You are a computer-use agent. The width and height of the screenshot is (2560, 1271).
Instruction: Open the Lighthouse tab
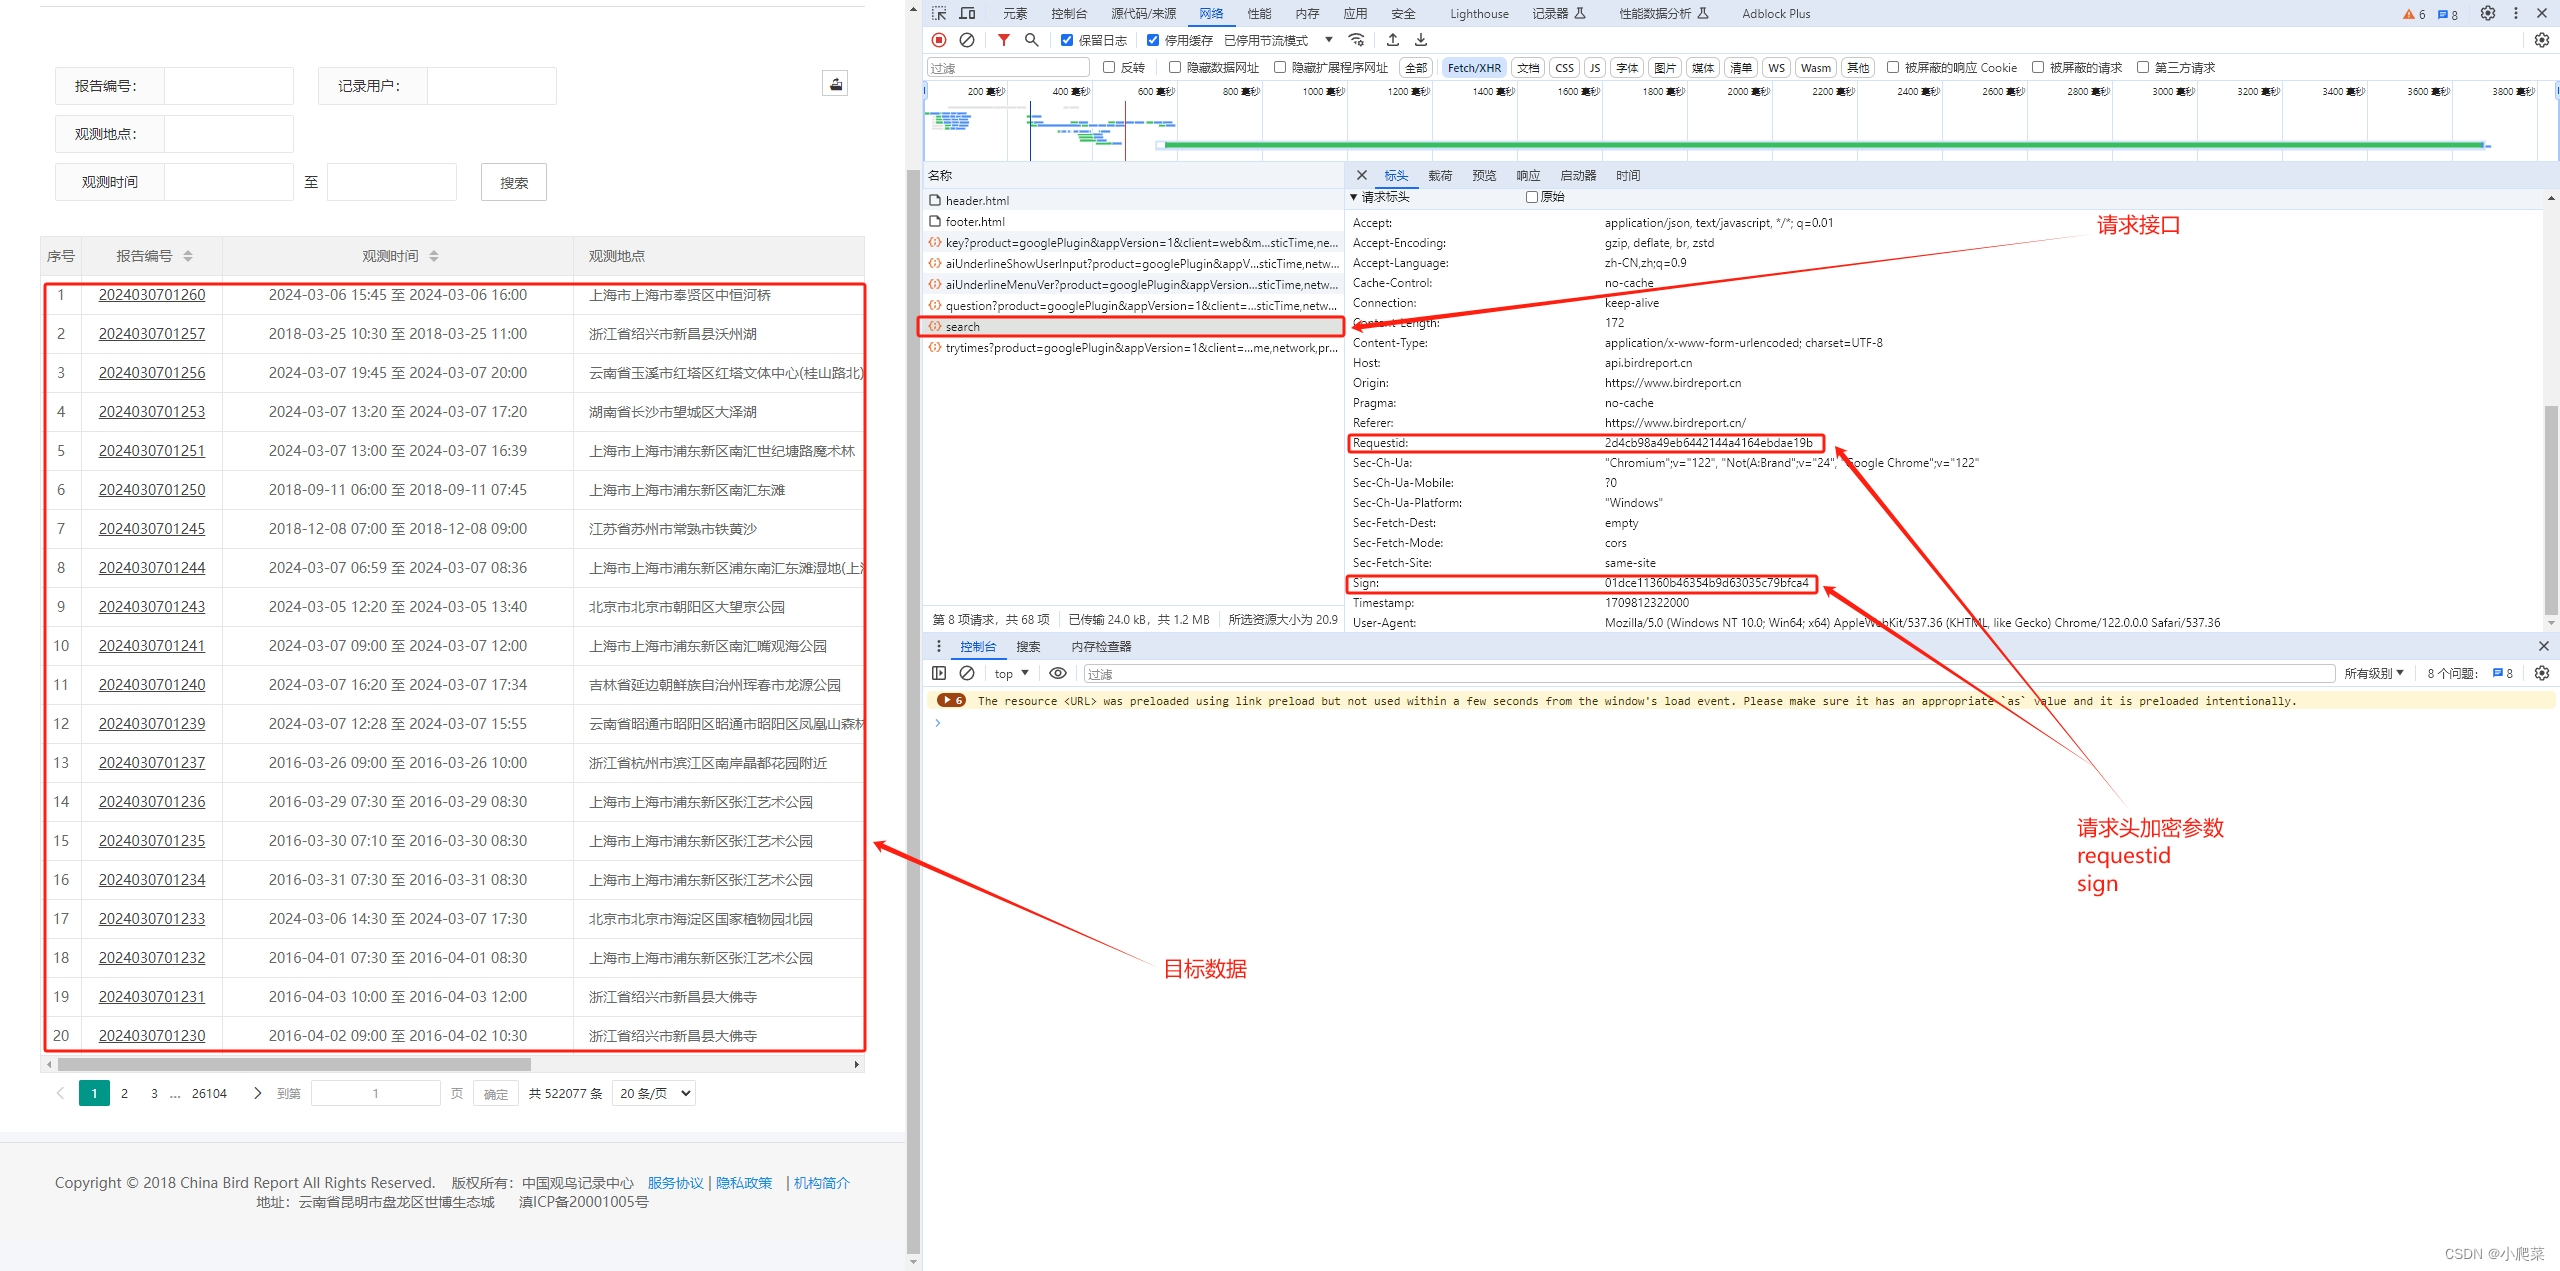tap(1479, 13)
